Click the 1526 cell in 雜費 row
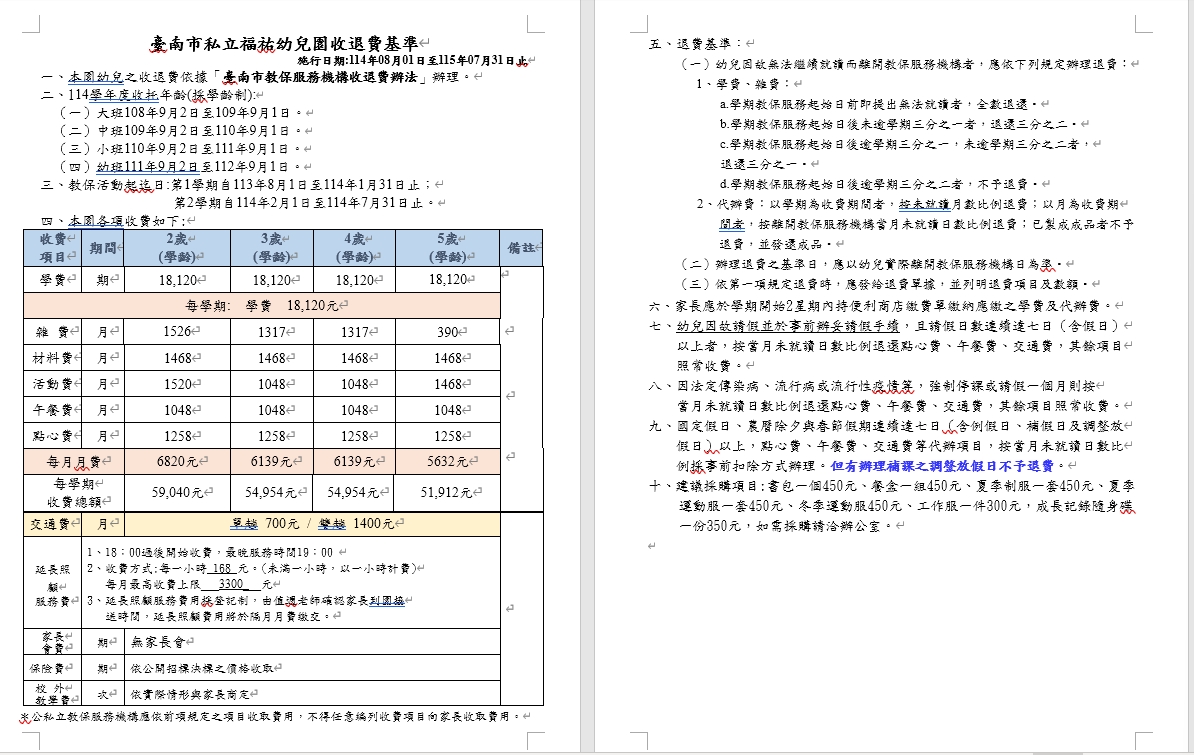This screenshot has width=1194, height=755. [176, 332]
